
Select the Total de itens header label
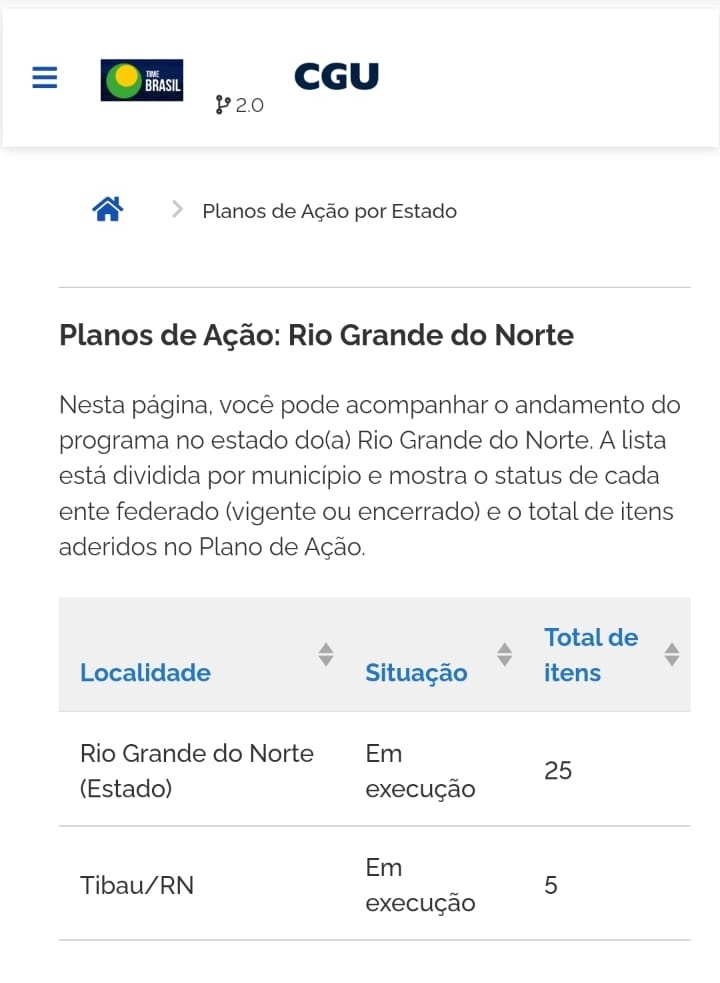click(x=590, y=655)
